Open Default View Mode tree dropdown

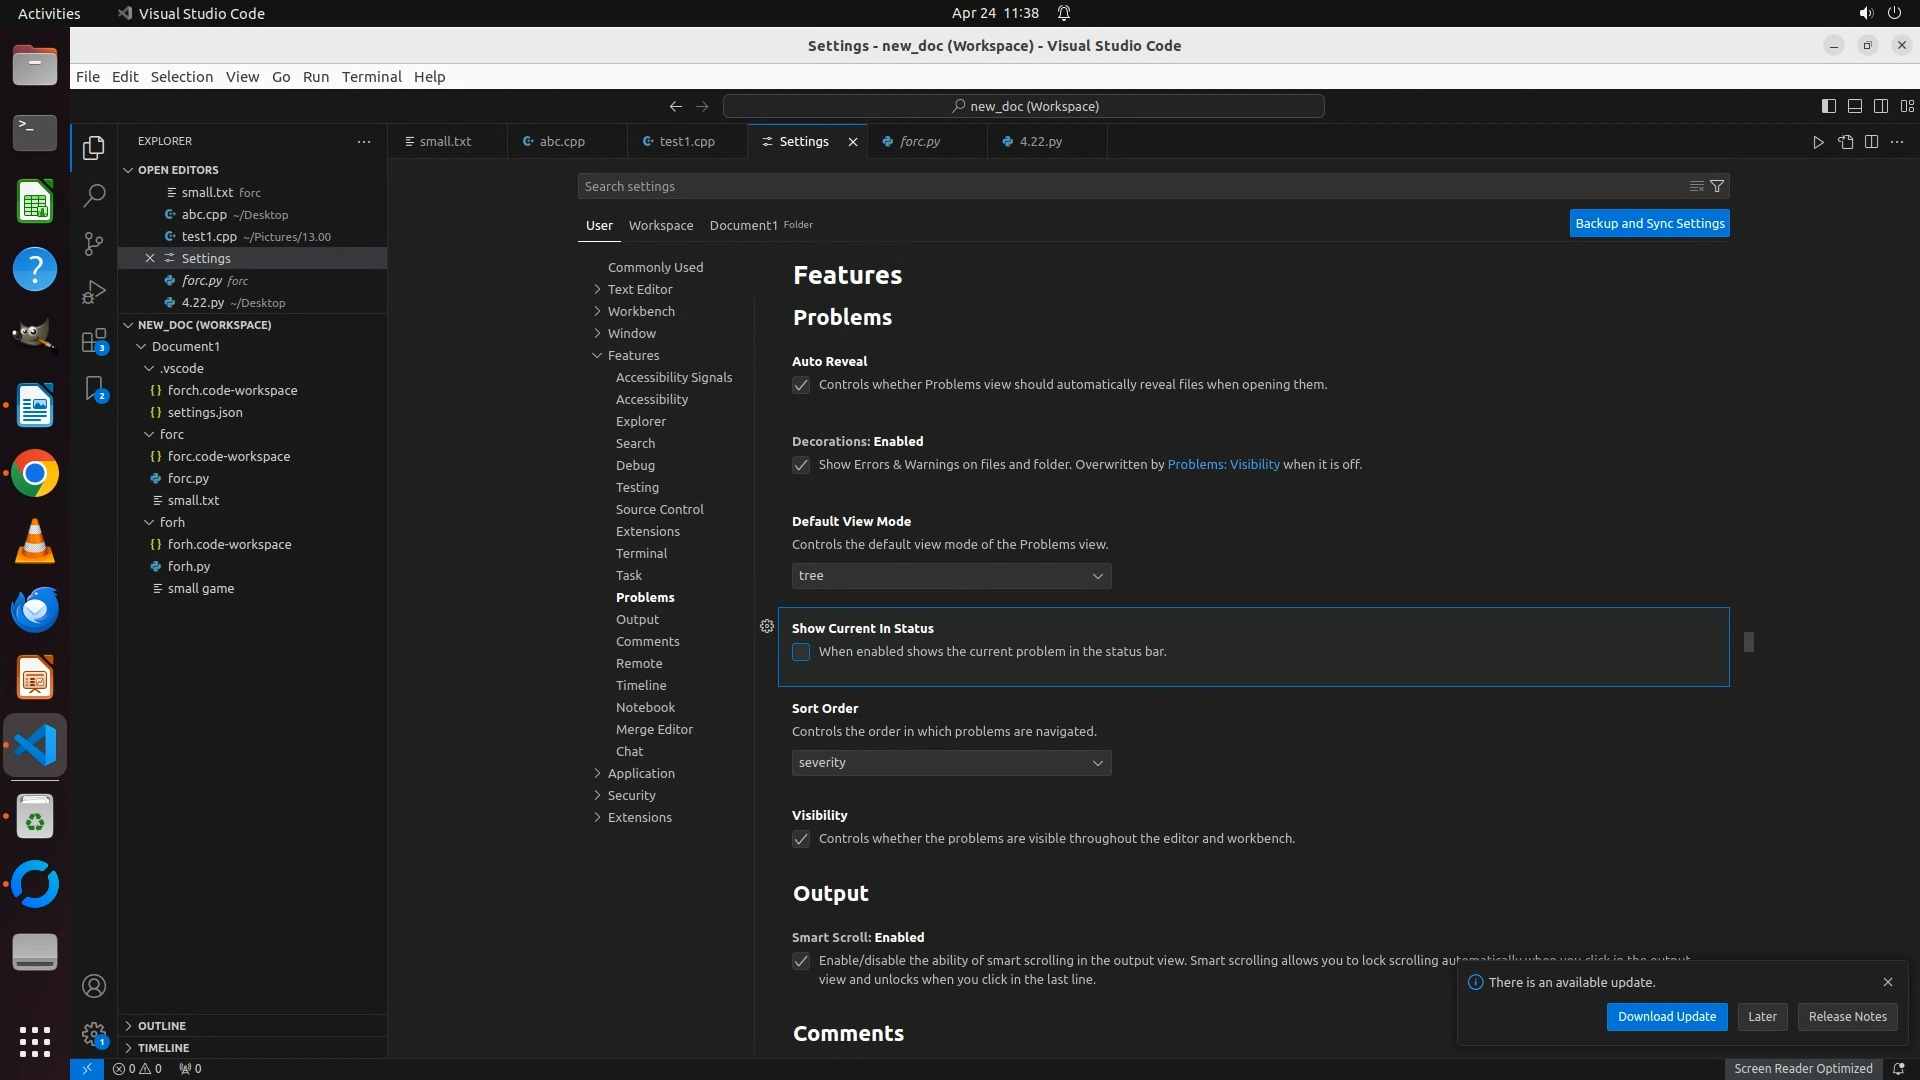[x=951, y=576]
